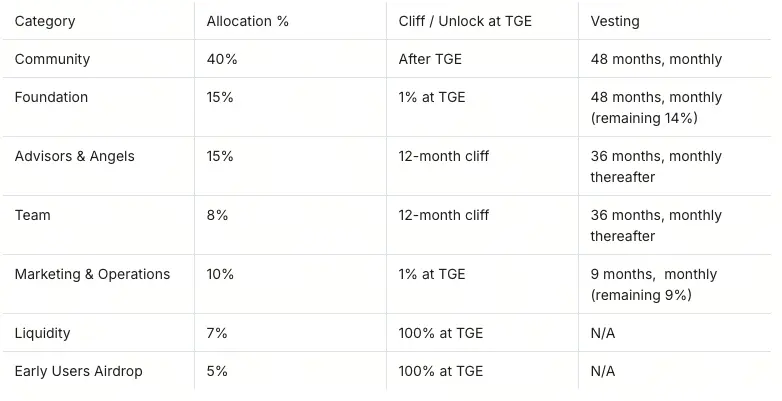This screenshot has width=782, height=401.
Task: Click the Vesting column header
Action: [x=615, y=21]
